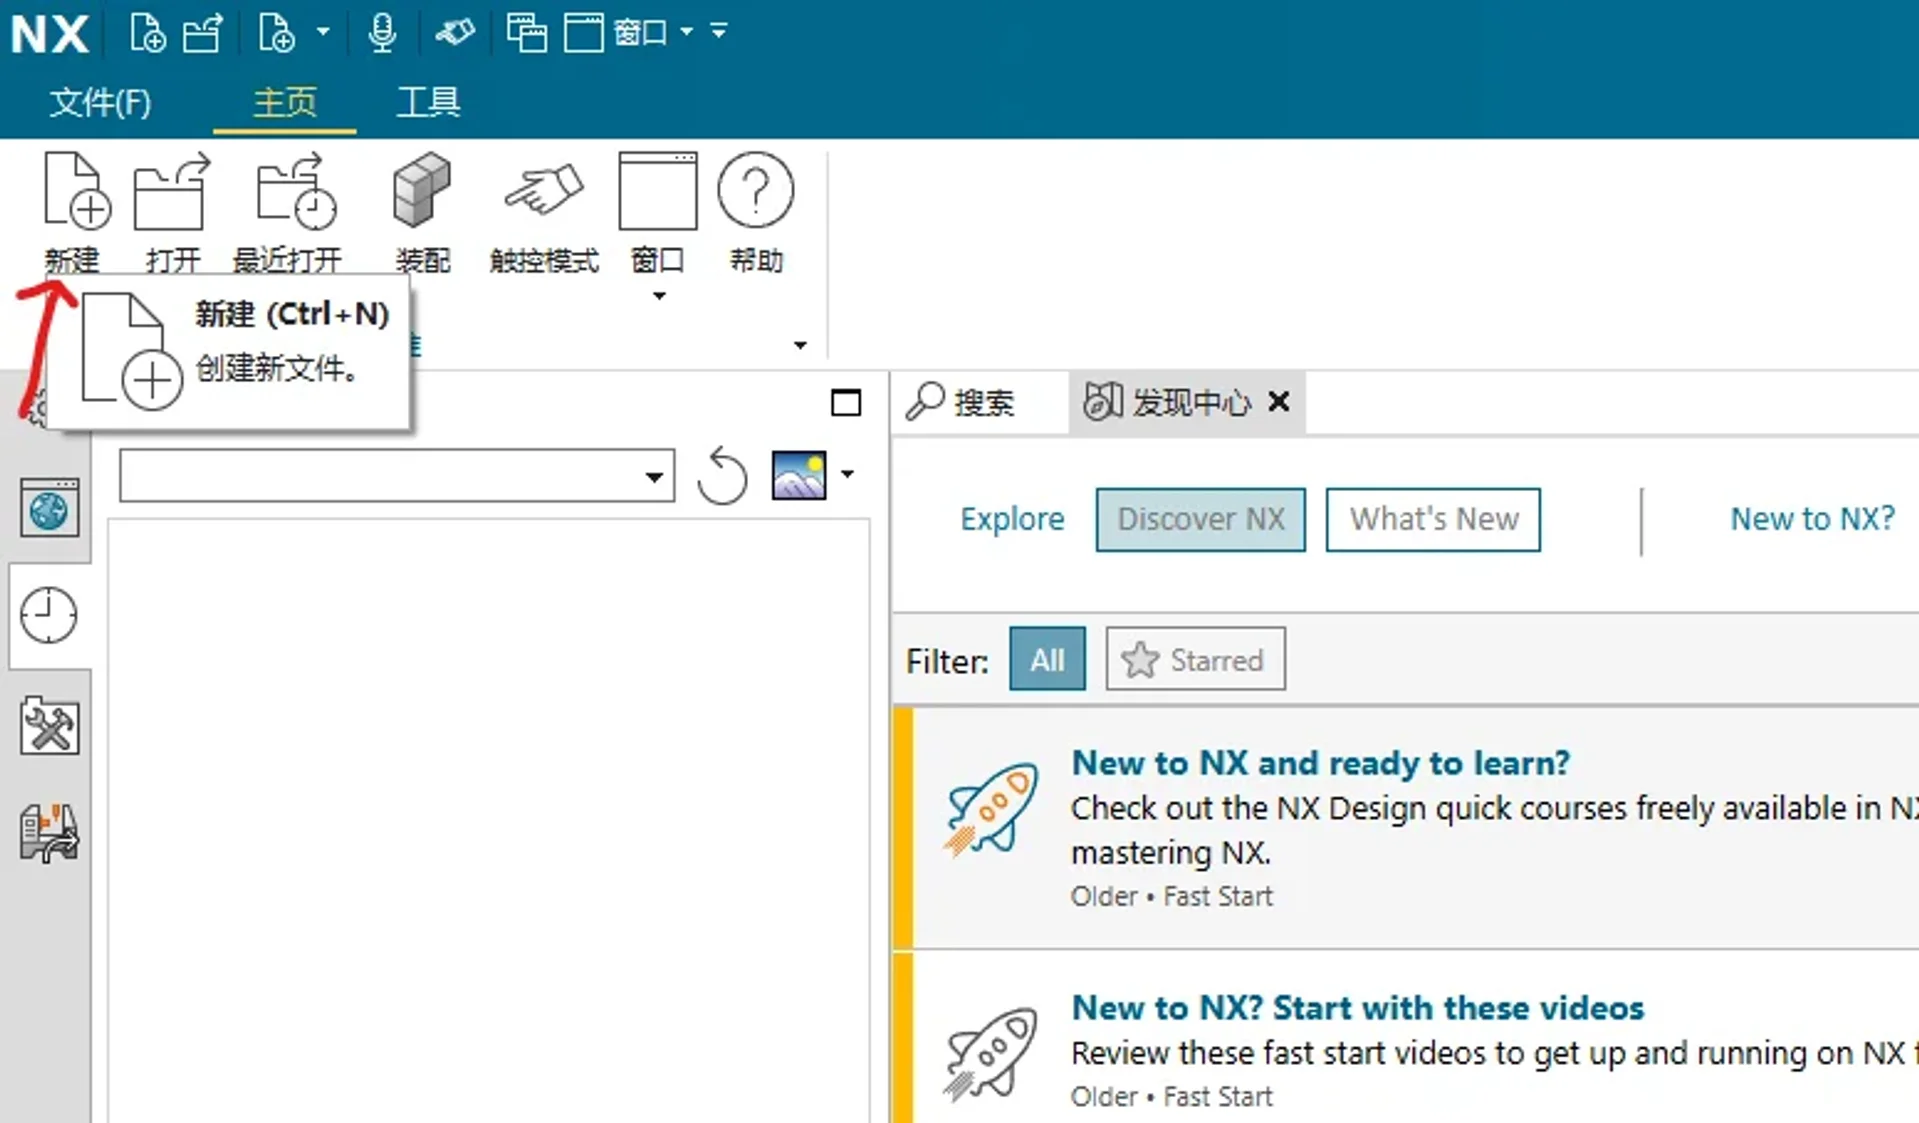Click the 新建 (New) file icon

[x=75, y=192]
